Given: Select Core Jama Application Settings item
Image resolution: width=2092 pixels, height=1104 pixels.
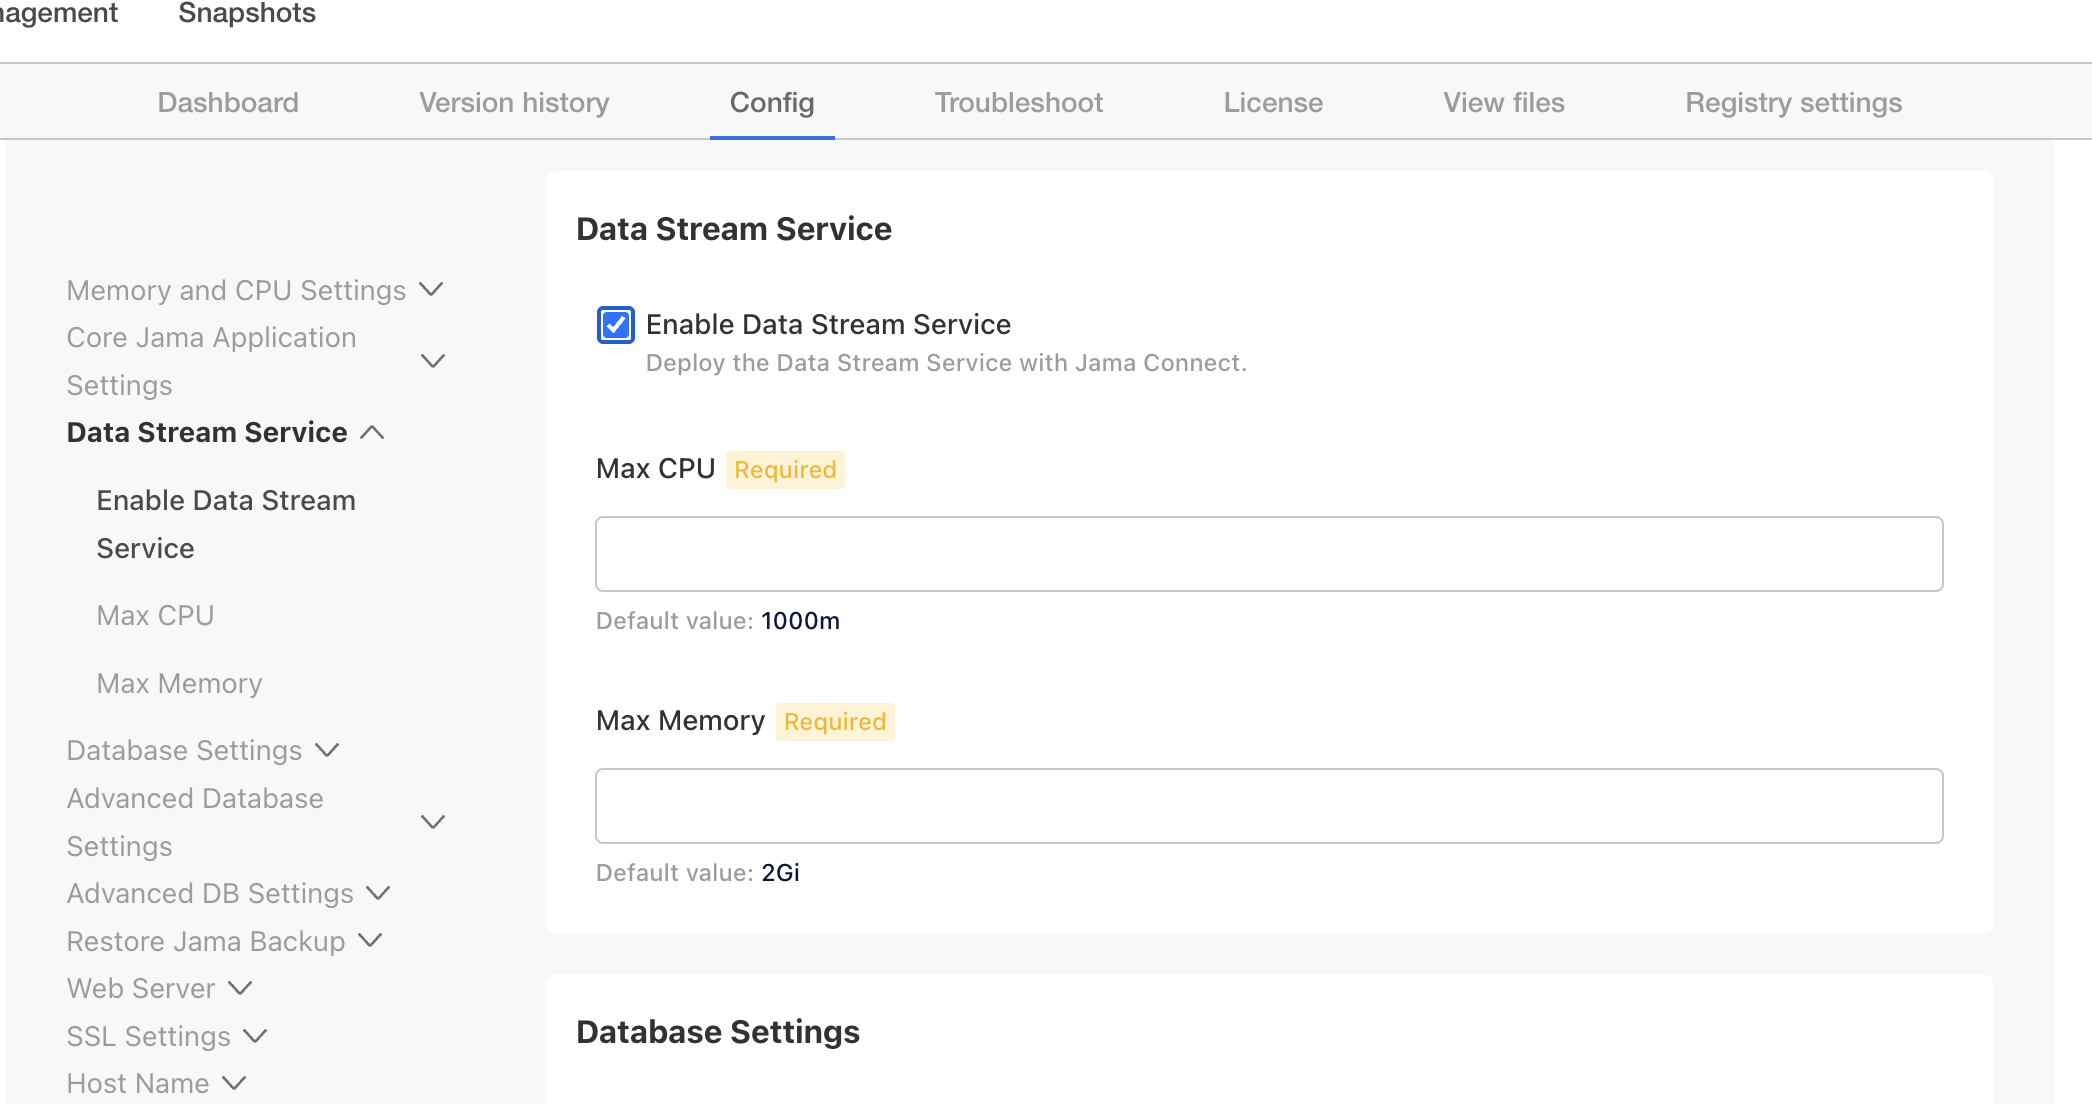Looking at the screenshot, I should pos(211,361).
